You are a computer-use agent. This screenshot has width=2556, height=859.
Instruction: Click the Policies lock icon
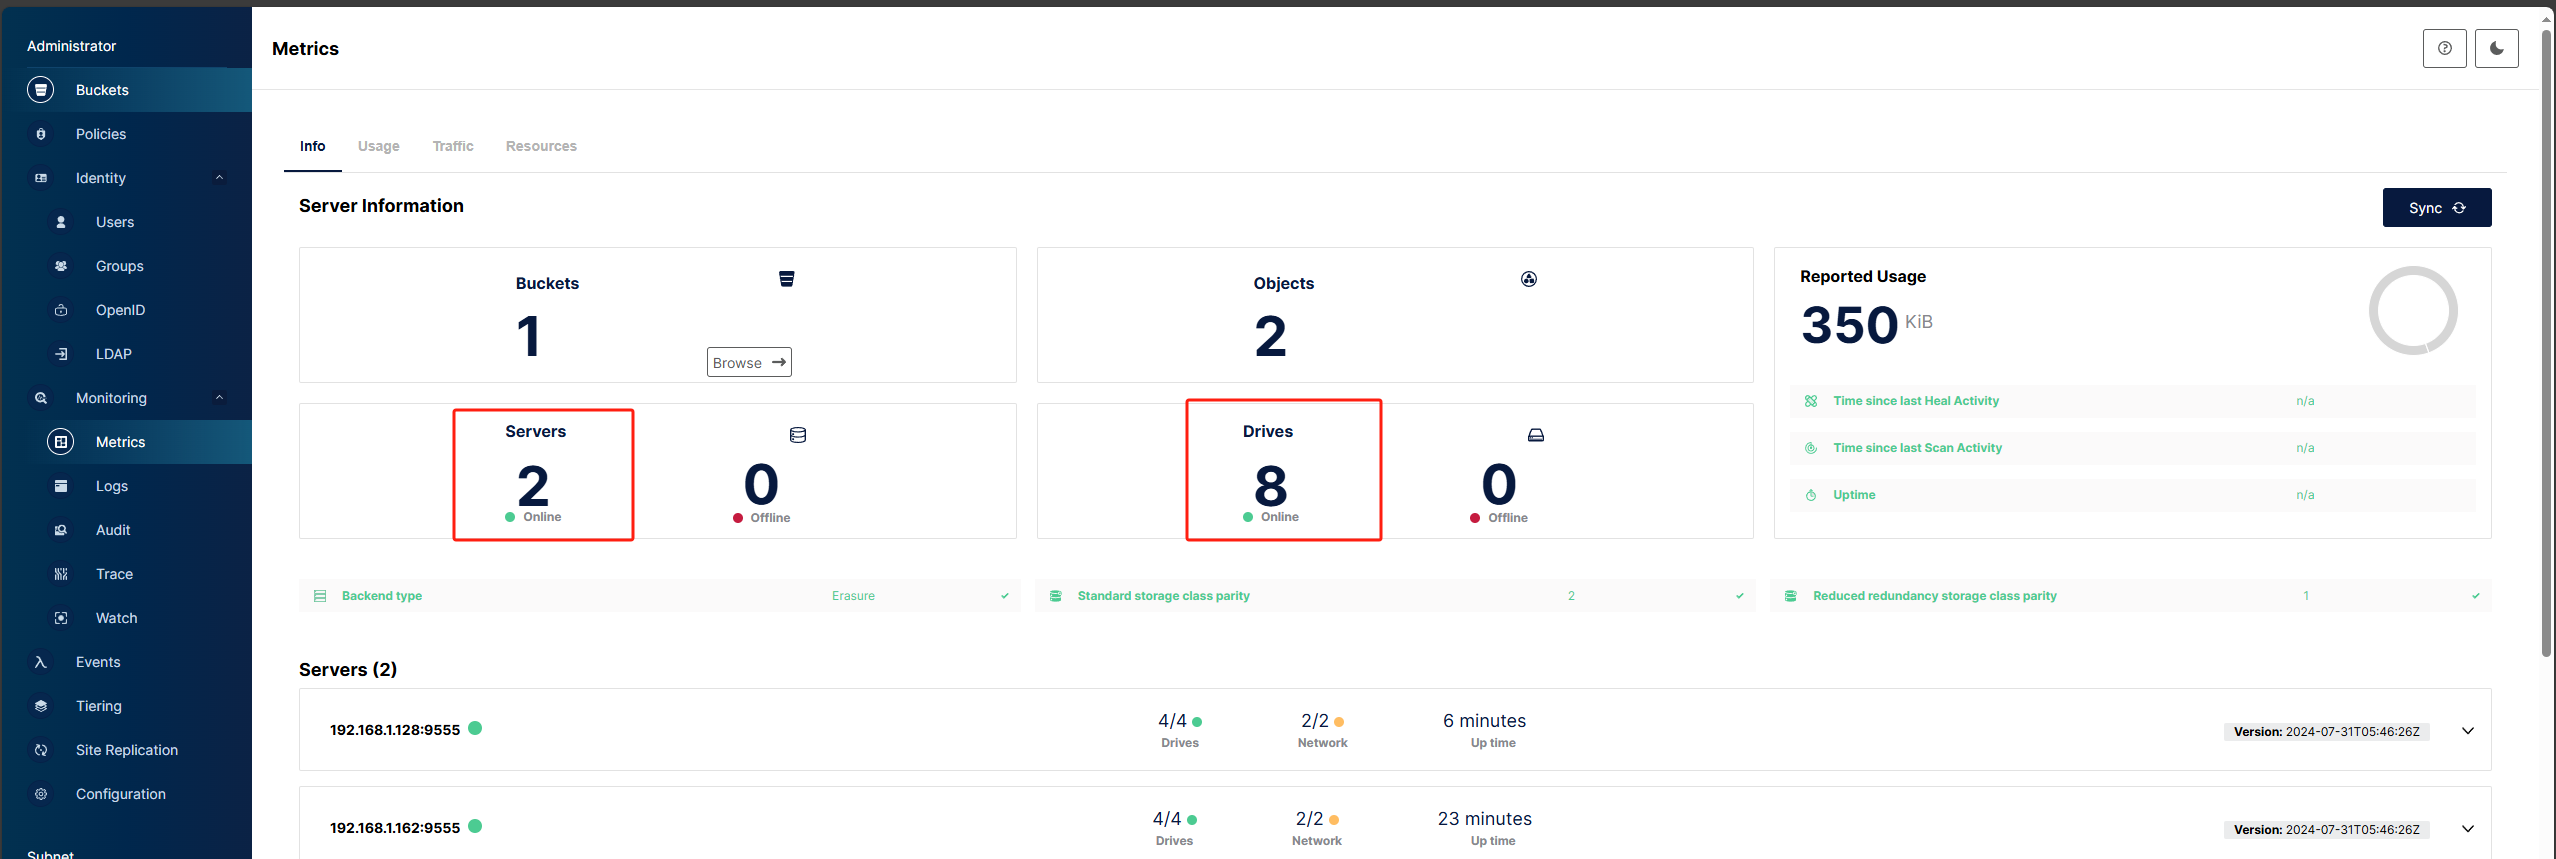point(41,134)
